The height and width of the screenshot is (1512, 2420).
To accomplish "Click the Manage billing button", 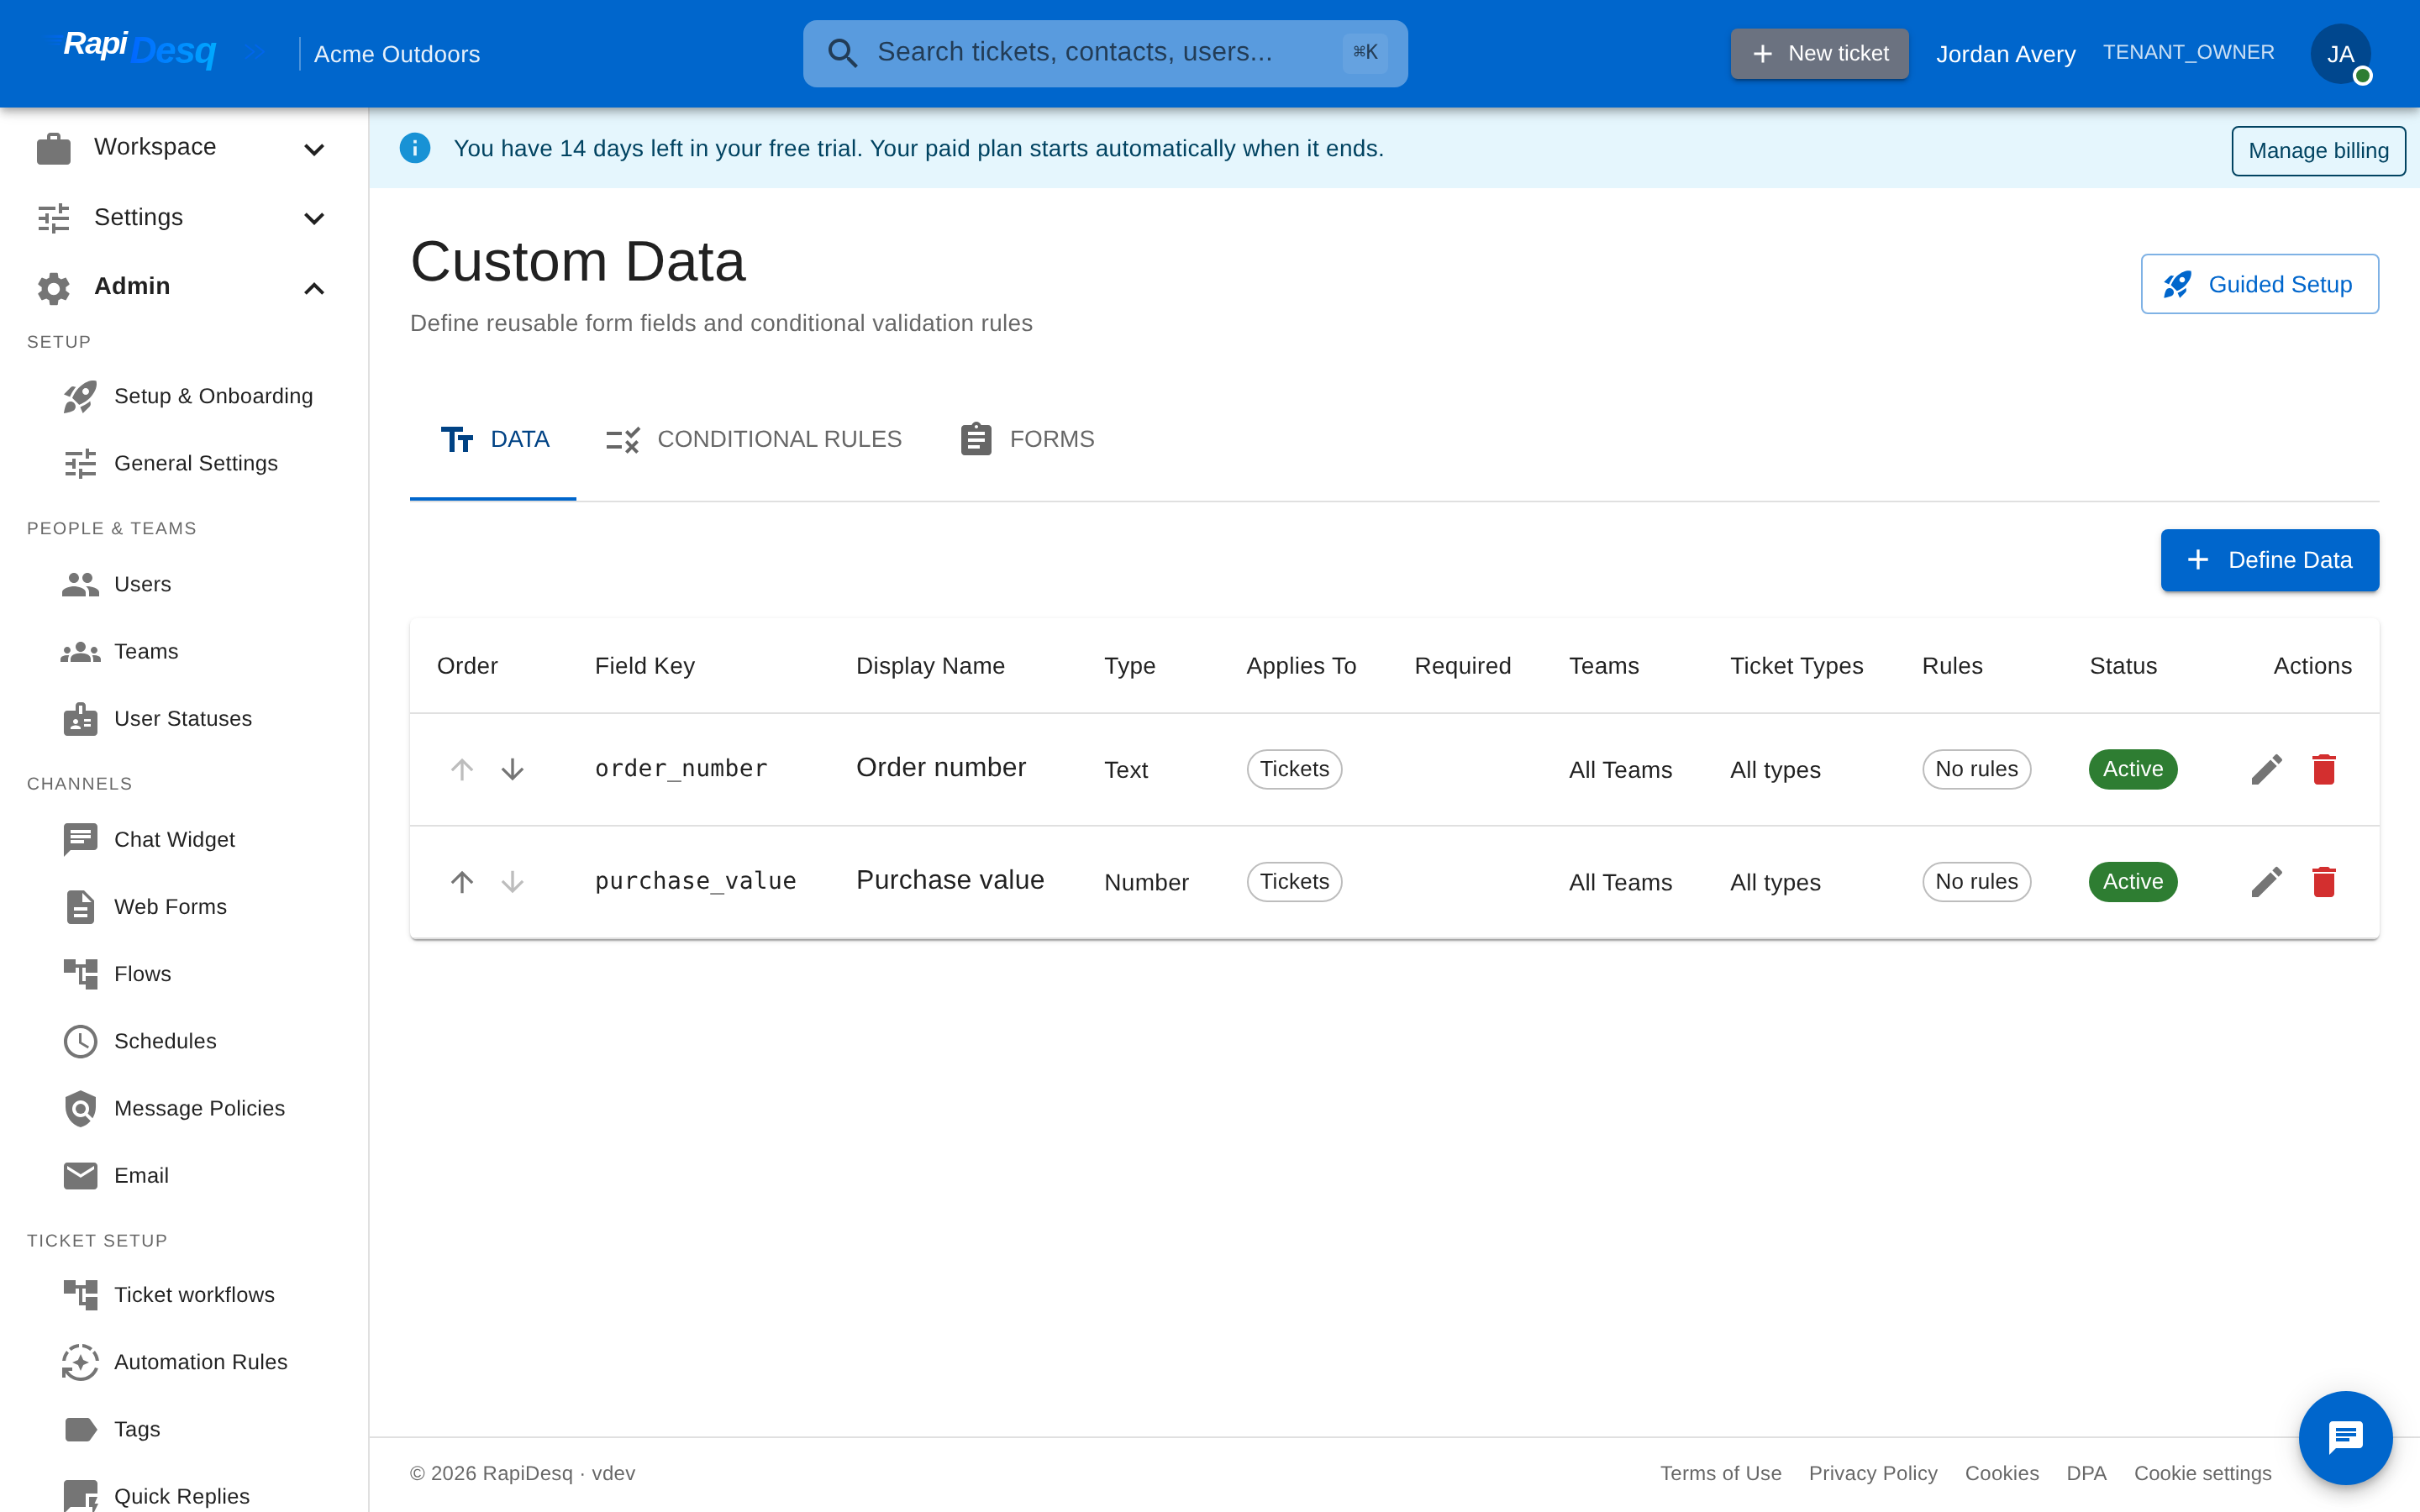I will (x=2318, y=151).
